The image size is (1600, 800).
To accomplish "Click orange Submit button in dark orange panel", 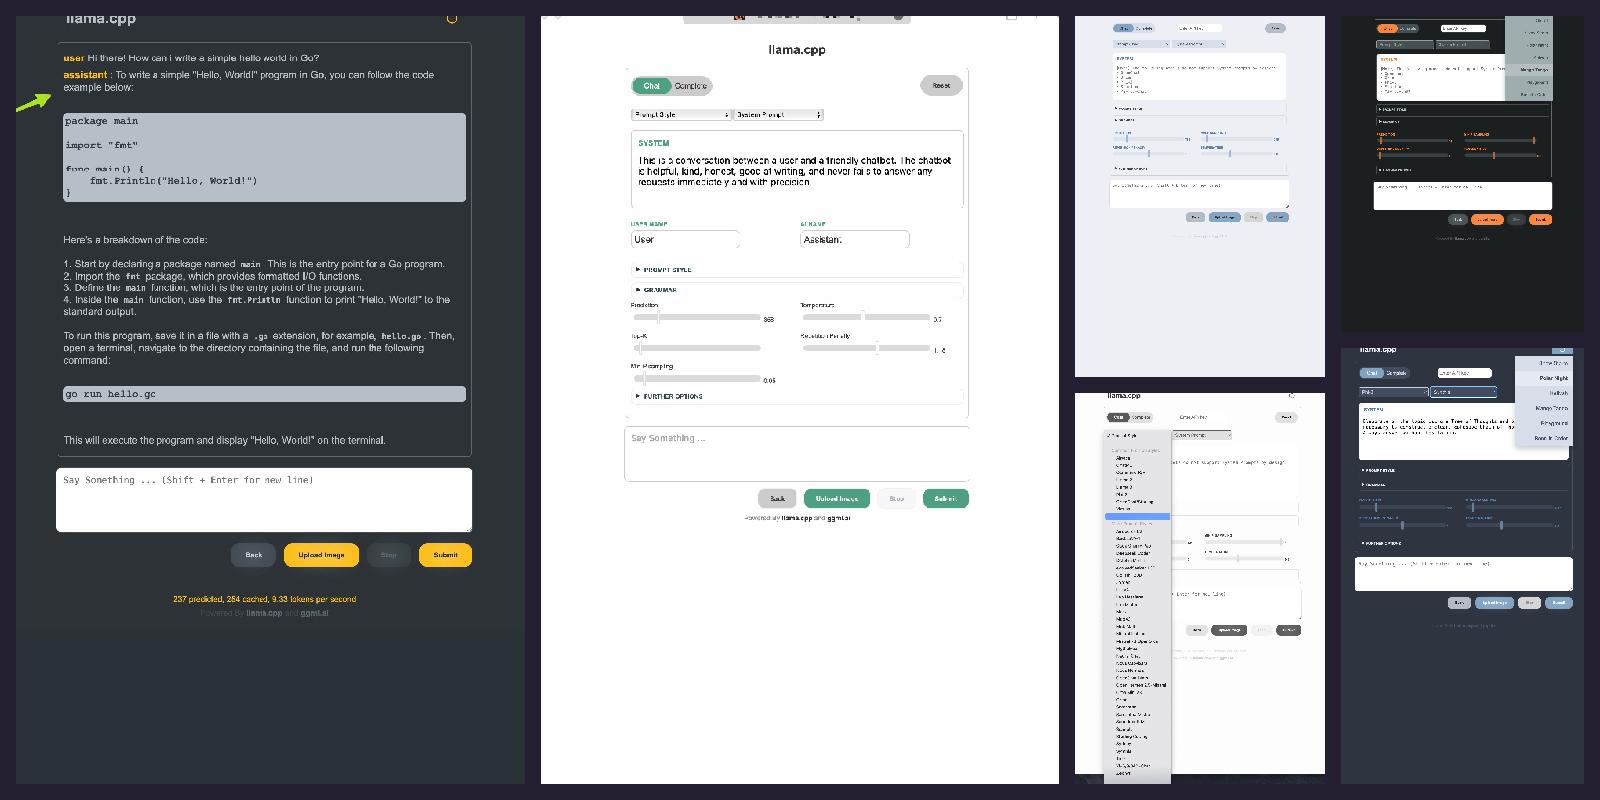I will (x=1541, y=220).
